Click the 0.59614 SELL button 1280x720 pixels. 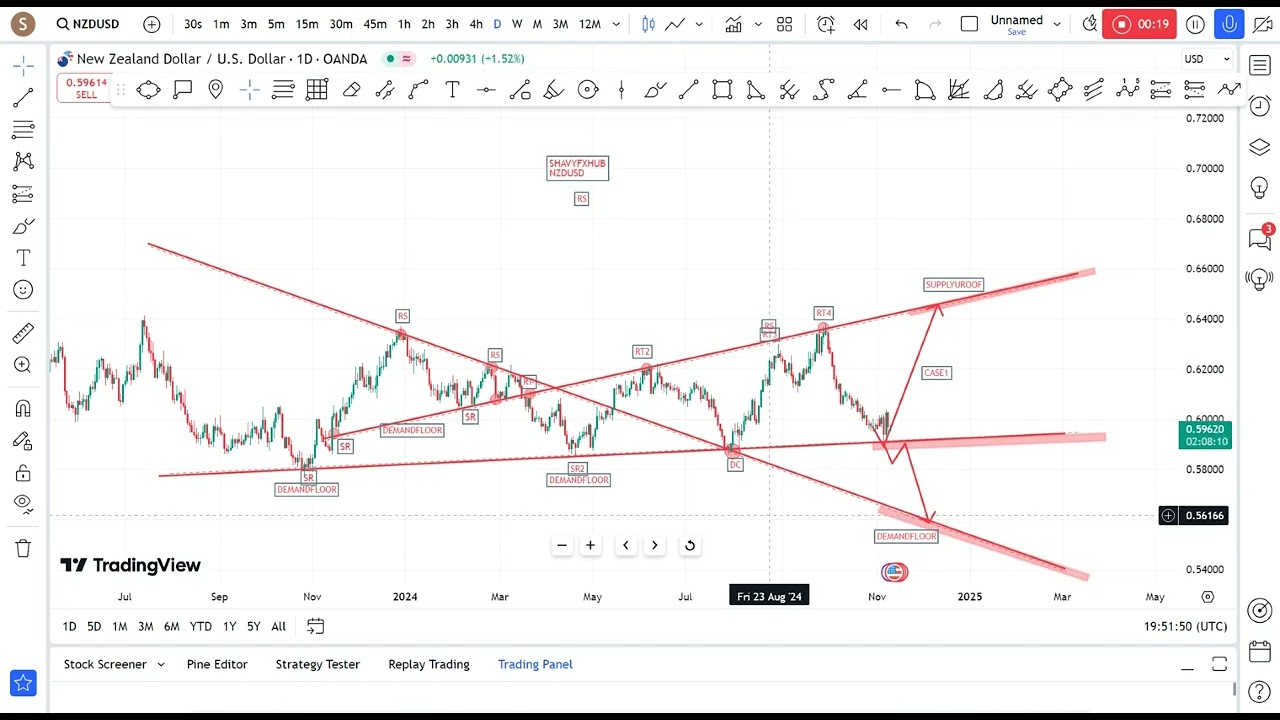(x=86, y=88)
